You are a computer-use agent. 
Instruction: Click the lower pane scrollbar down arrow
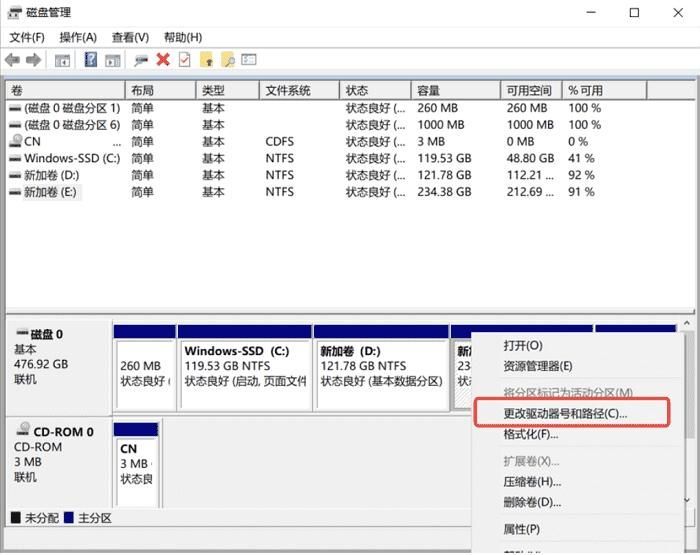click(687, 500)
